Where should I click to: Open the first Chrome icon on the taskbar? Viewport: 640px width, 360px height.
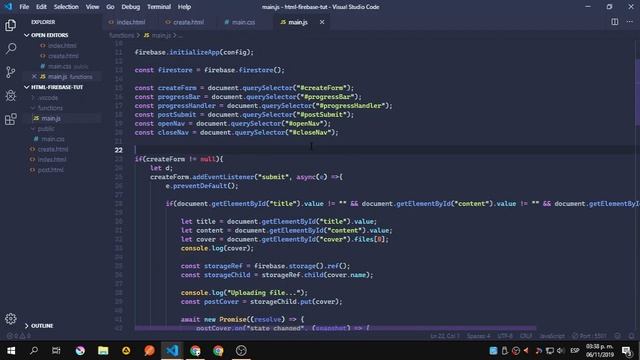pyautogui.click(x=195, y=351)
